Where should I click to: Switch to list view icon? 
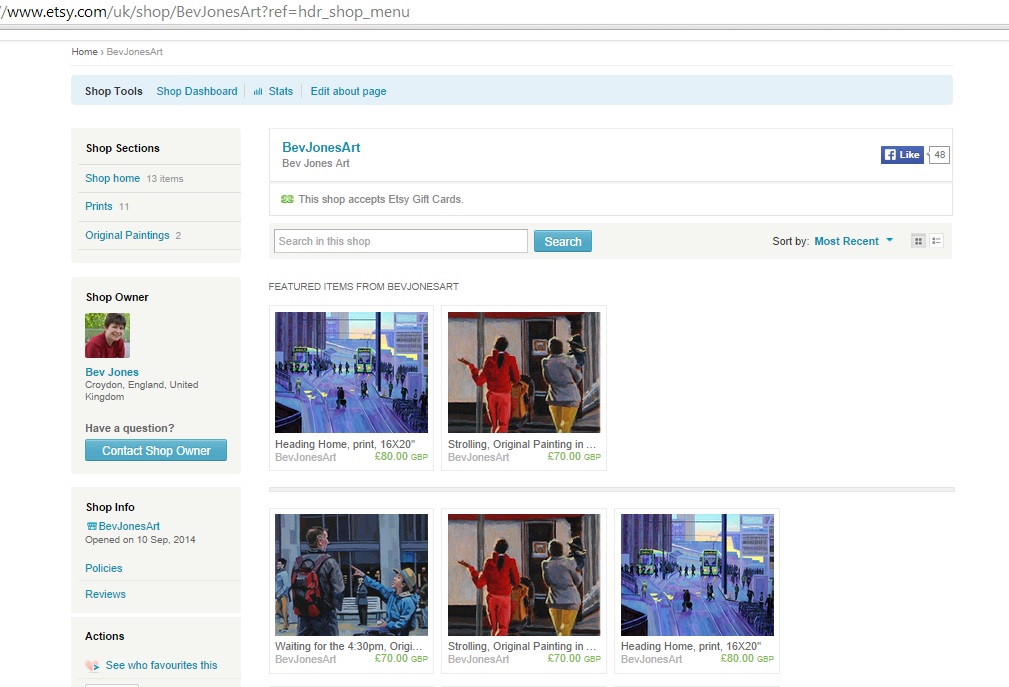(936, 241)
